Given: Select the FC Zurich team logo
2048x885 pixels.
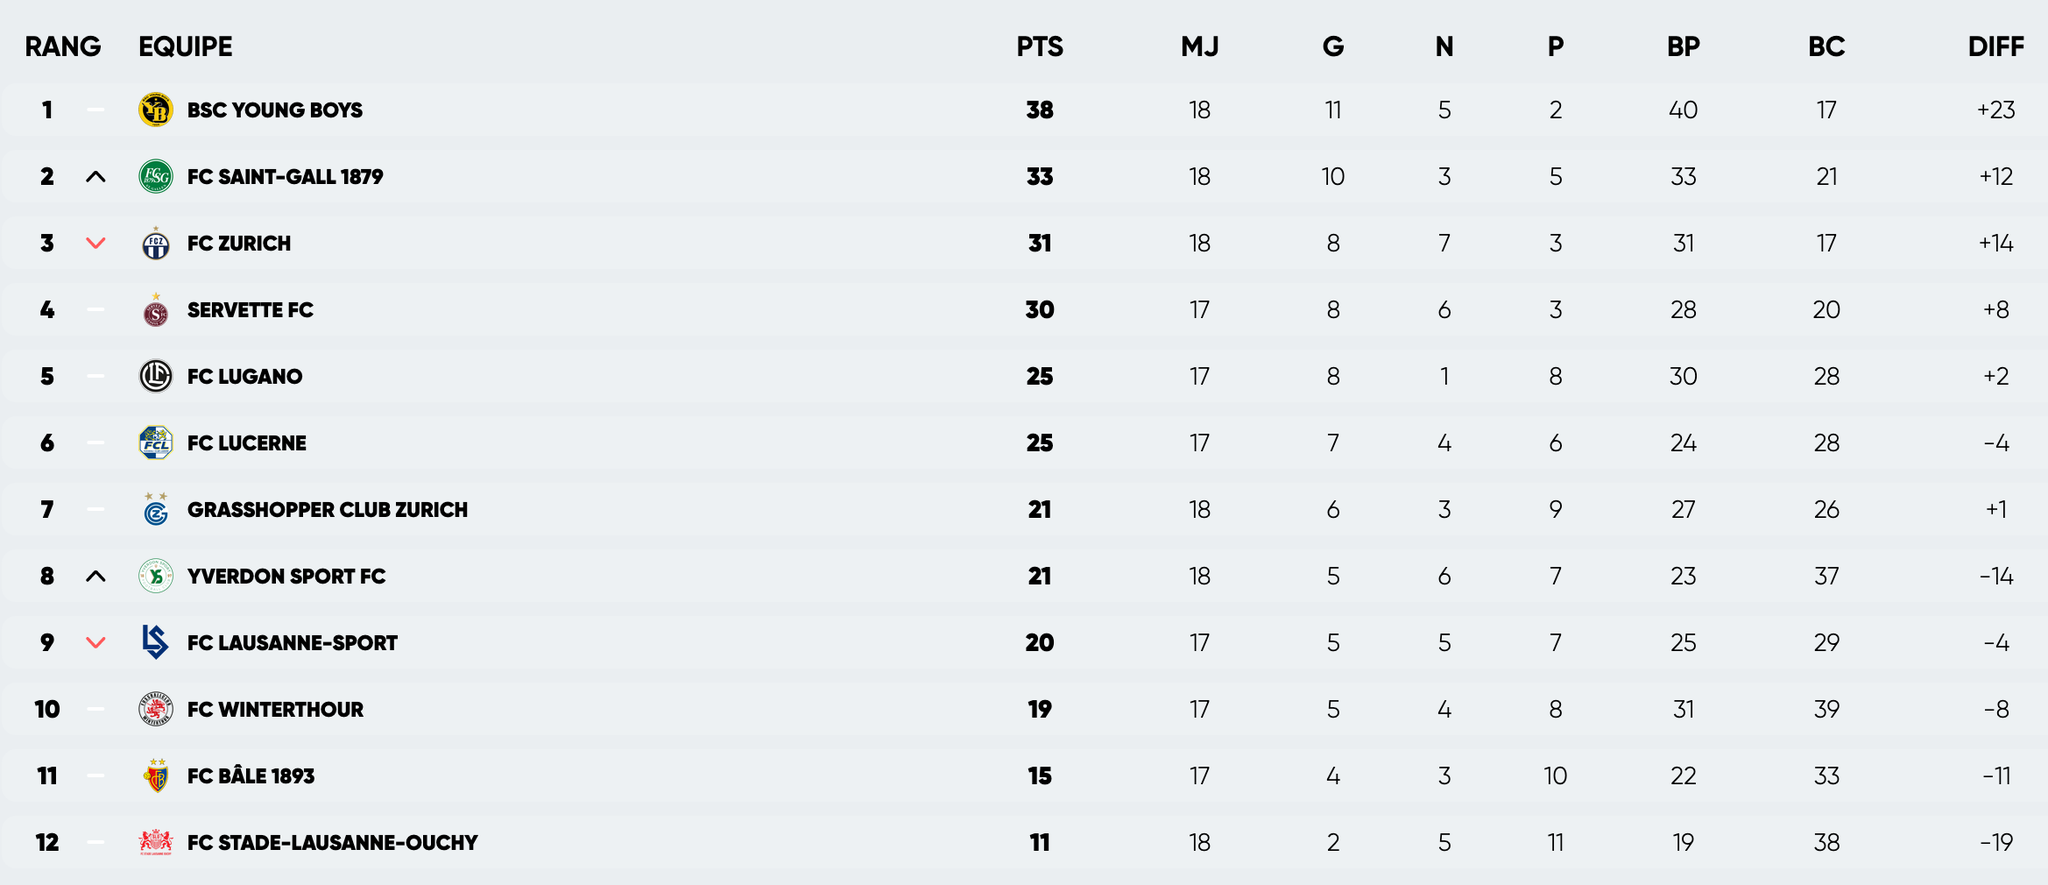Looking at the screenshot, I should pos(155,243).
